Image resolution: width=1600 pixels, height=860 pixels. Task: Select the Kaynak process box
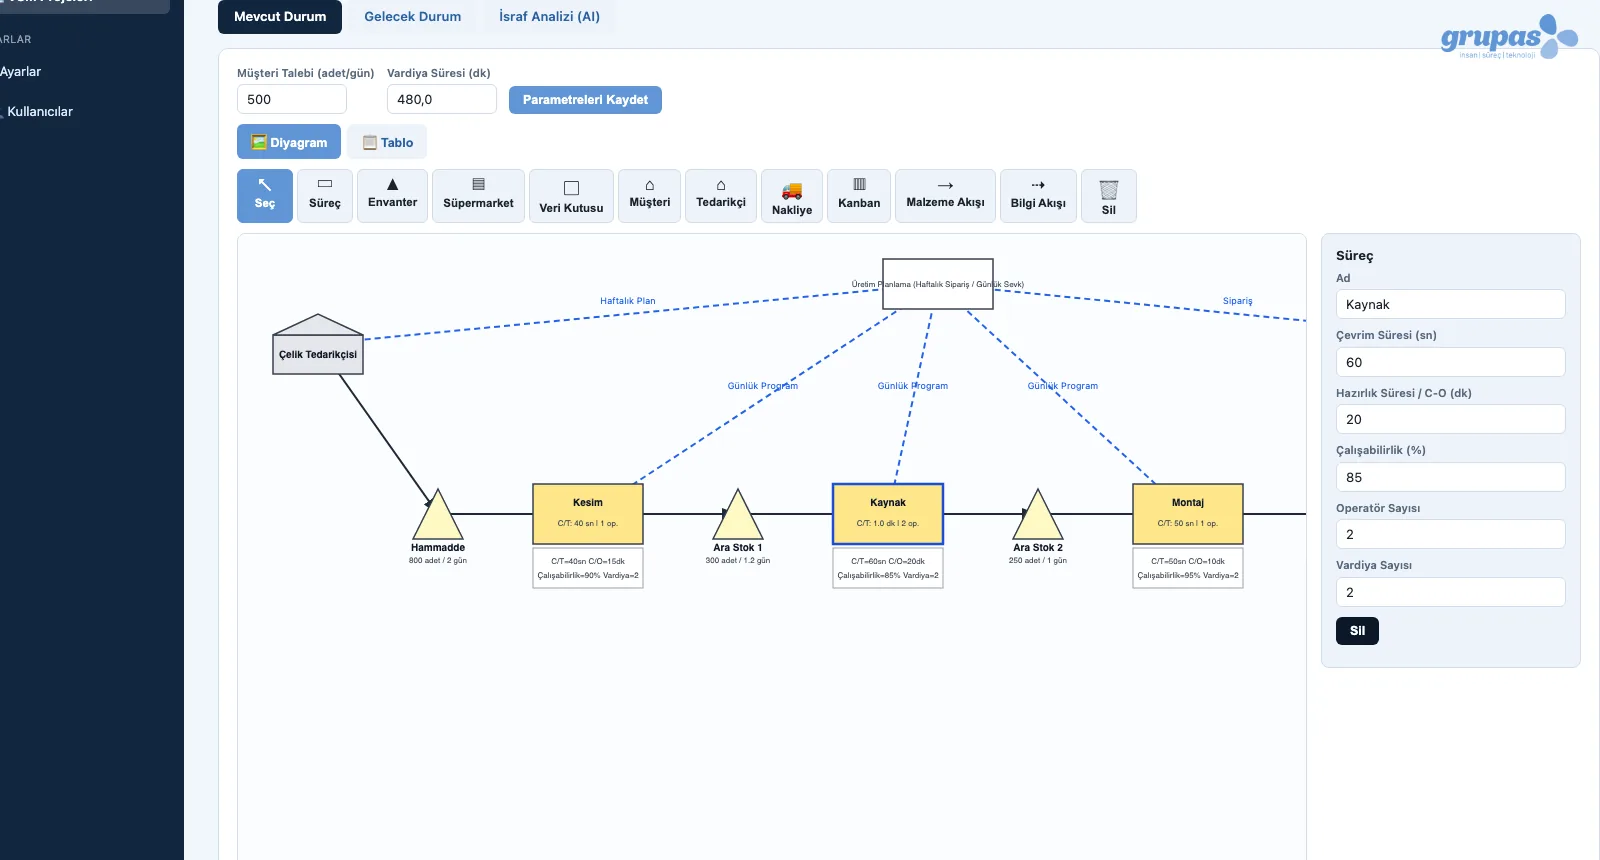click(888, 514)
